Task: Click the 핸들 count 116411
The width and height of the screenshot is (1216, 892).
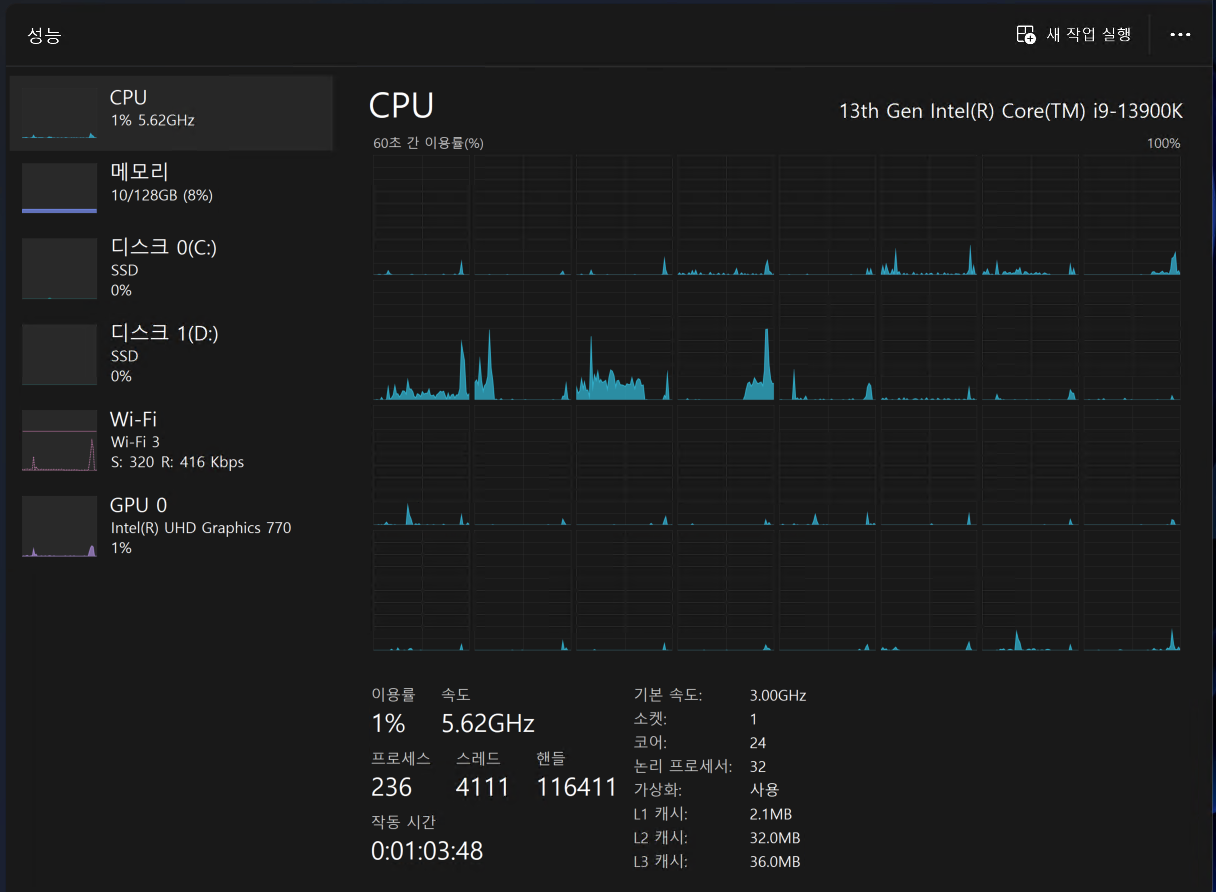Action: click(x=577, y=787)
